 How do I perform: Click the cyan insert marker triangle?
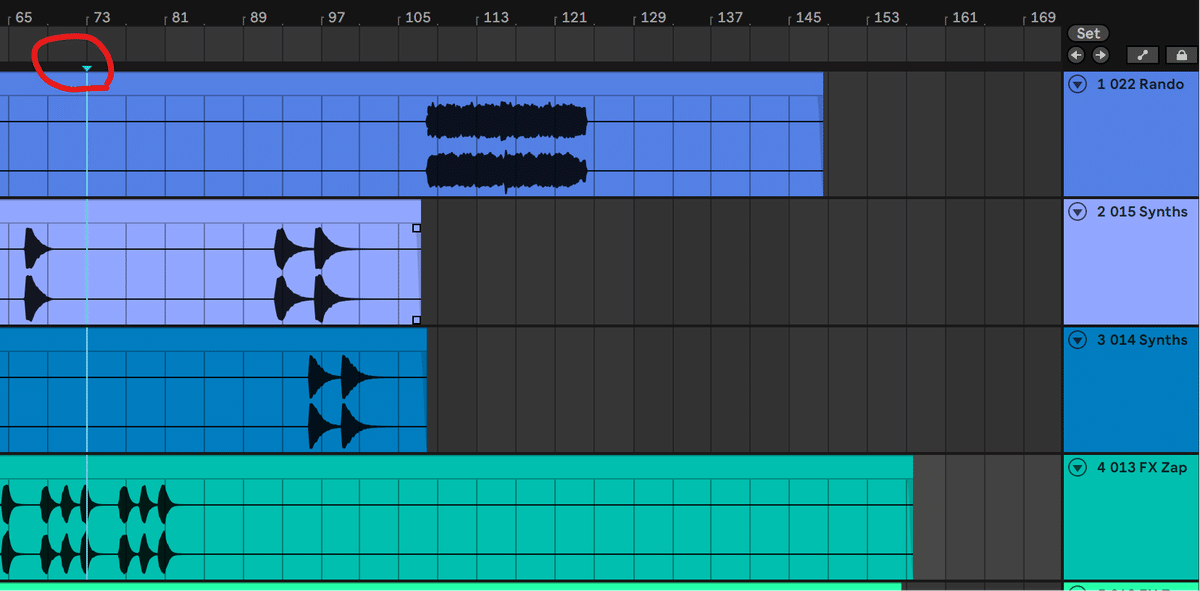pyautogui.click(x=87, y=68)
